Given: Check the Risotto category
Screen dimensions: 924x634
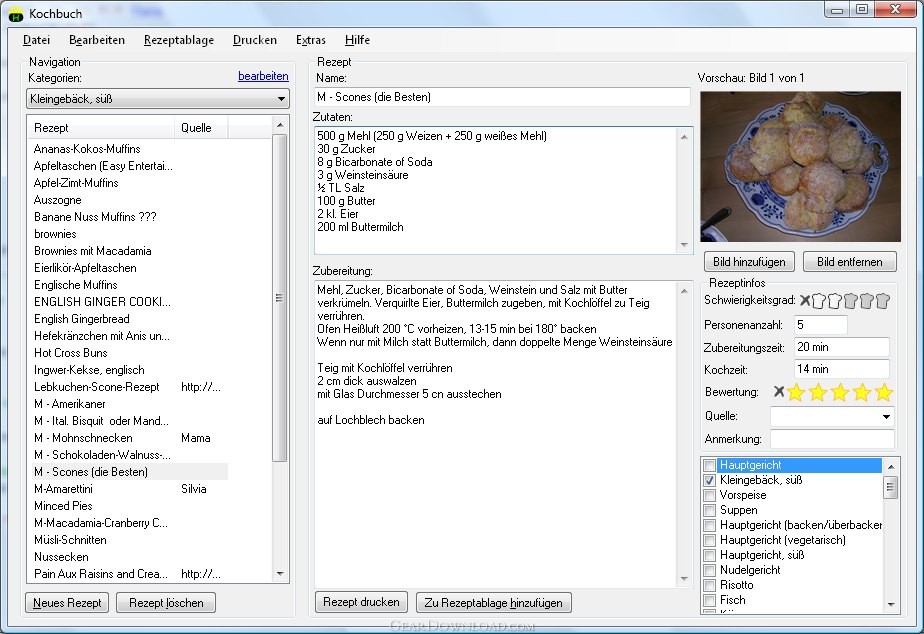Looking at the screenshot, I should [710, 585].
